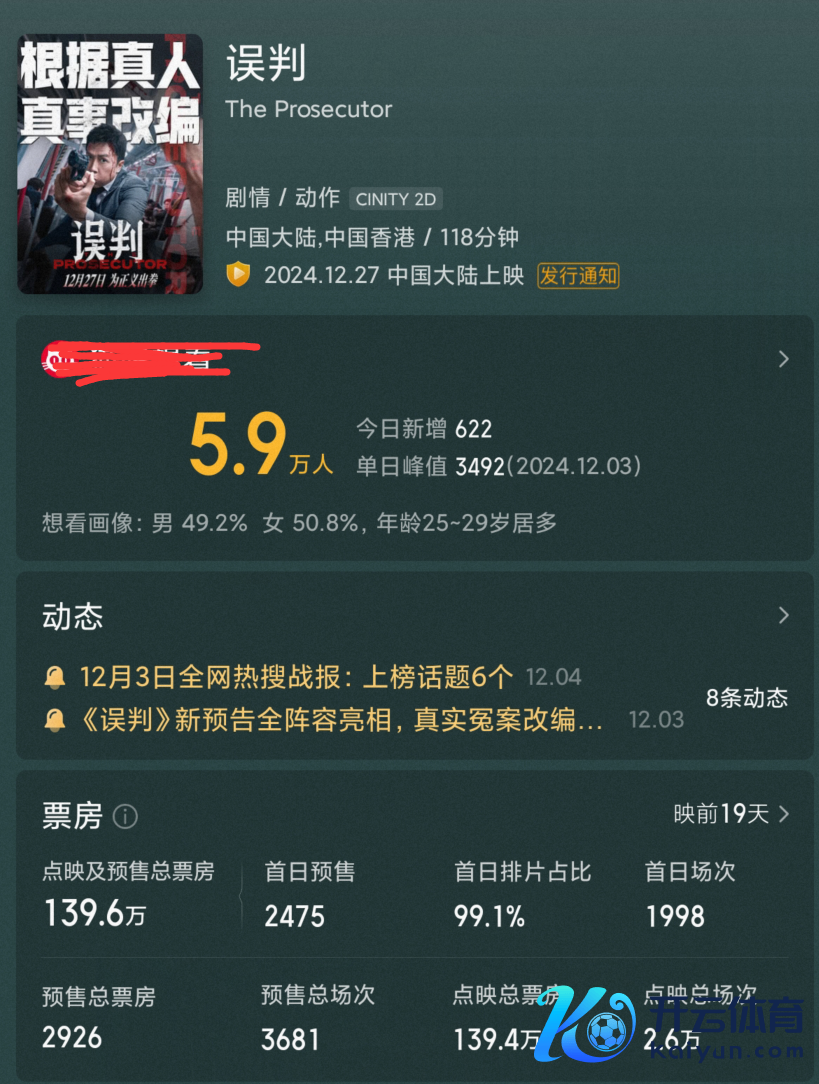819x1084 pixels.
Task: Tap the CINITY 2D format tag
Action: click(395, 199)
